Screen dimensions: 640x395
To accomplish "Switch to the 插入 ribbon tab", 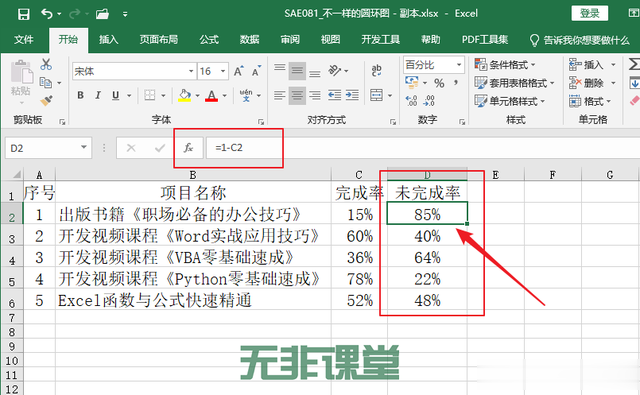I will [109, 40].
